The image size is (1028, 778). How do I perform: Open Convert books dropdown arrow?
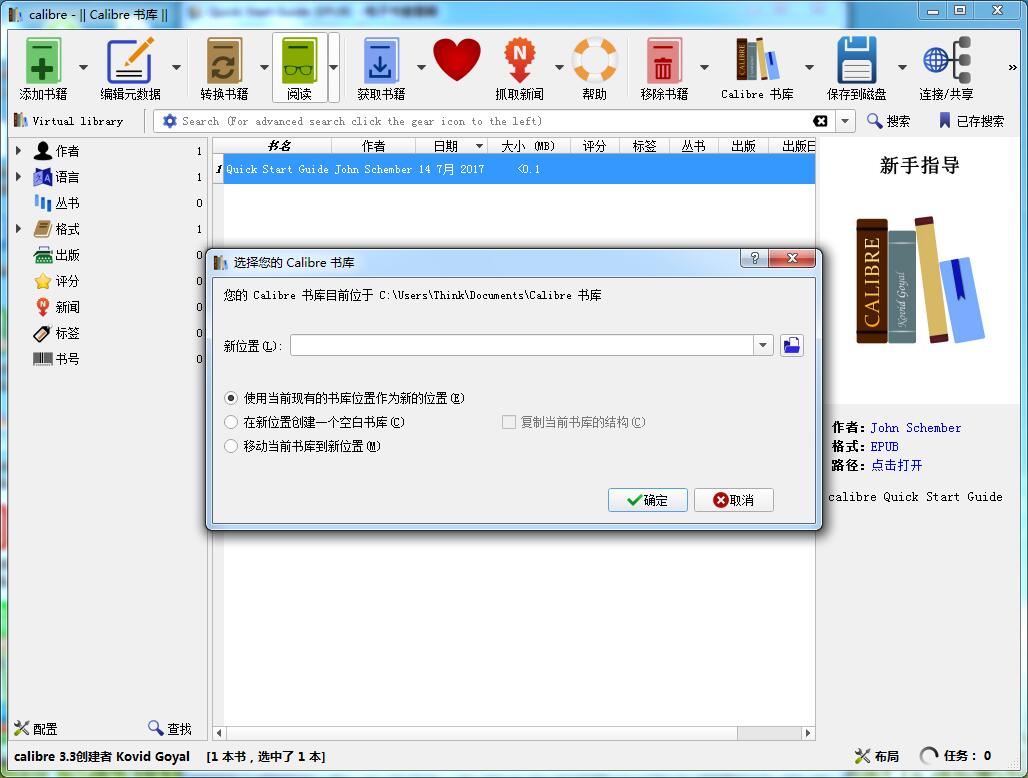(x=264, y=68)
